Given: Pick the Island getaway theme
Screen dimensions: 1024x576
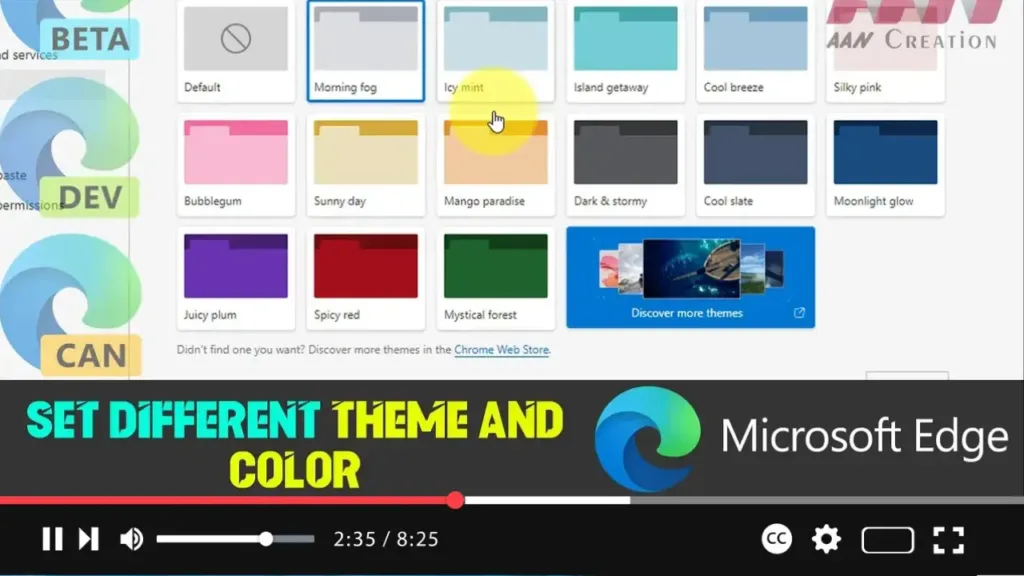Looking at the screenshot, I should coord(625,50).
